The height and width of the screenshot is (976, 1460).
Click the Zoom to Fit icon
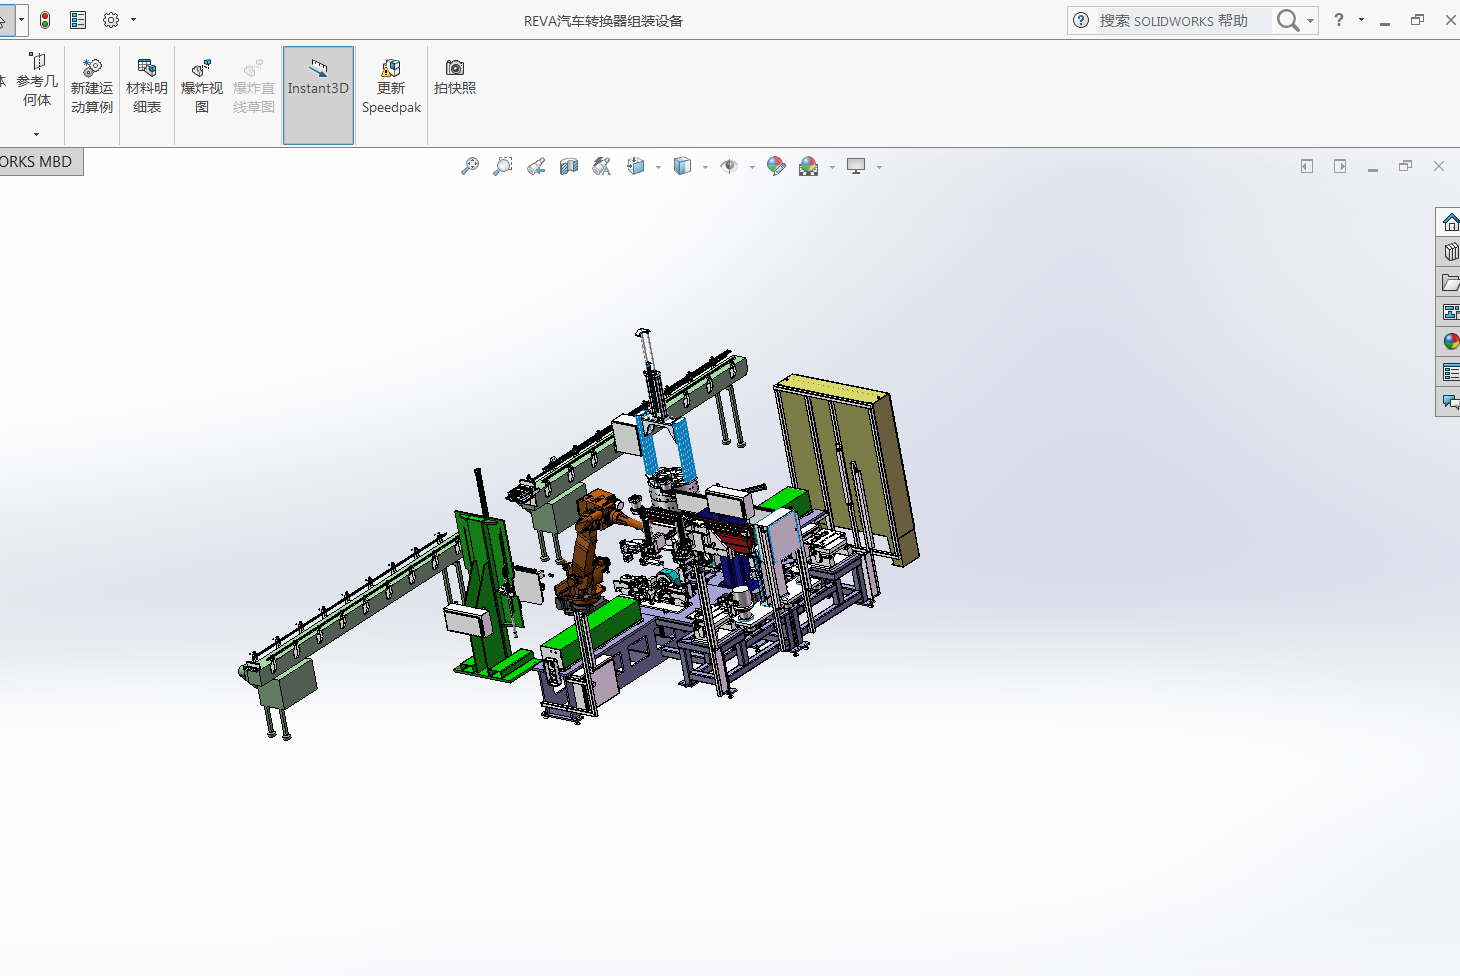(x=469, y=167)
